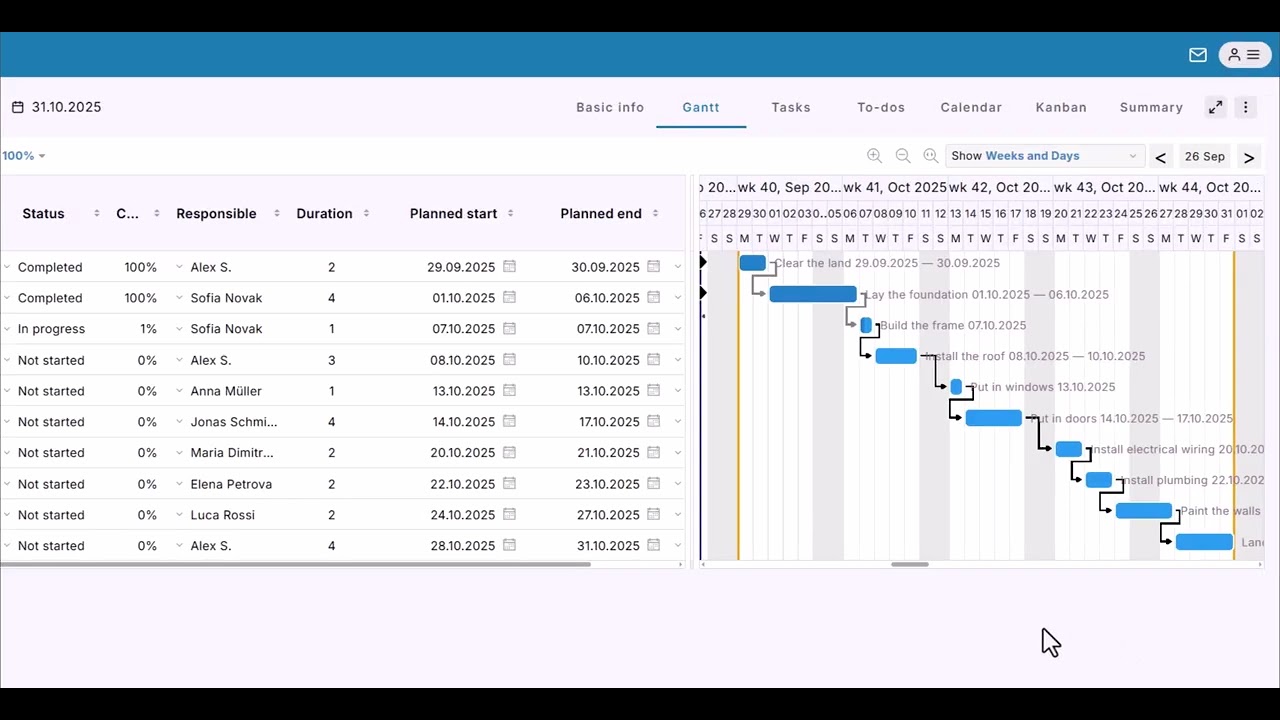
Task: Open the user account menu button
Action: click(x=1244, y=55)
